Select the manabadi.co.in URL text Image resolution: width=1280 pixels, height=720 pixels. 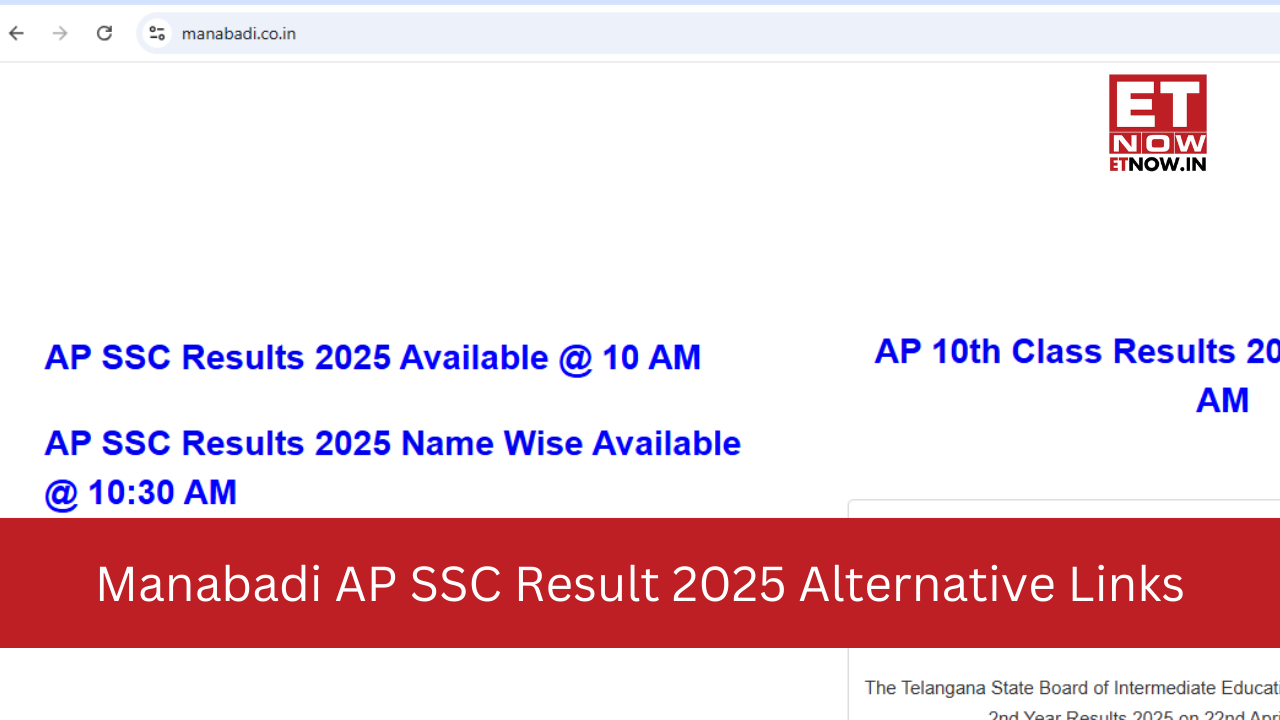238,33
